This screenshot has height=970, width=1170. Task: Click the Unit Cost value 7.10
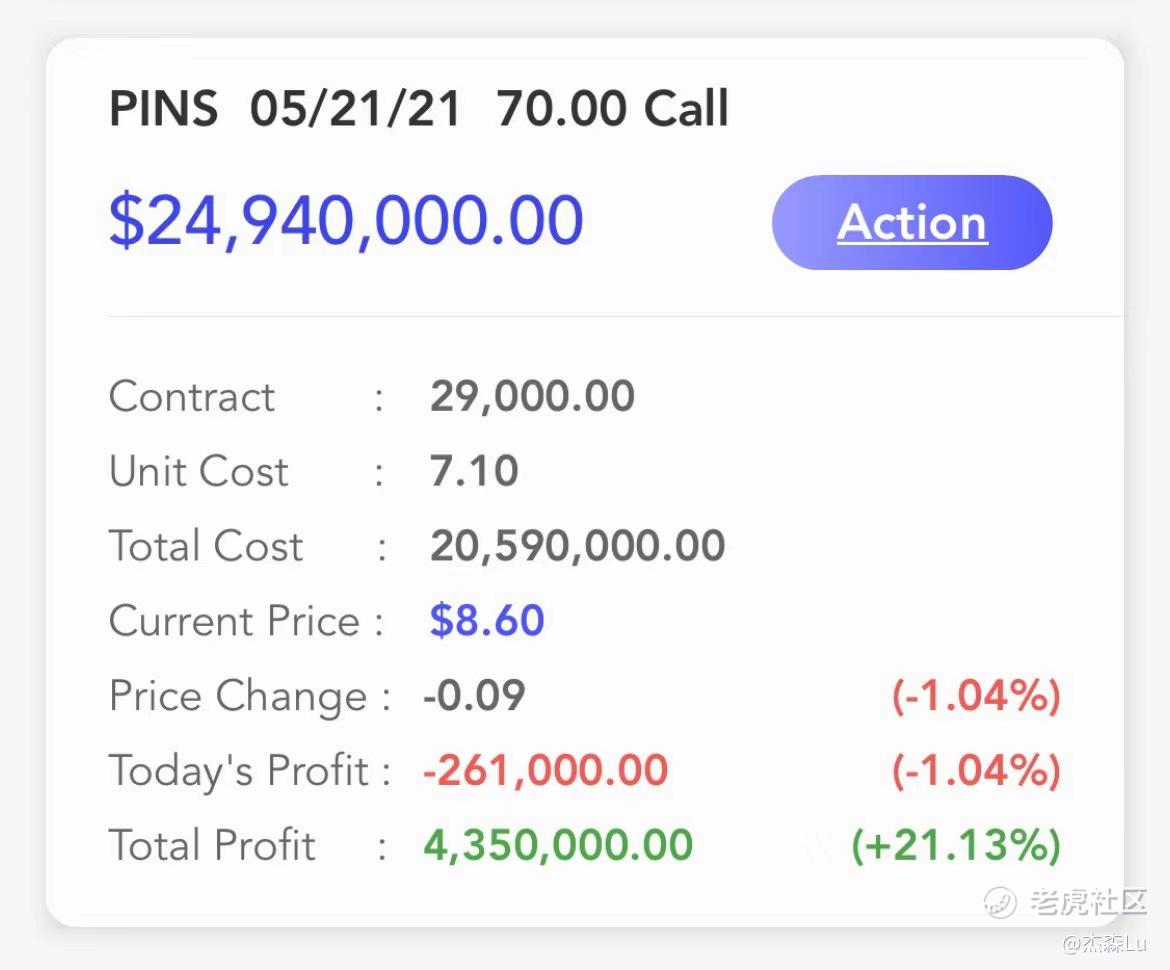474,471
